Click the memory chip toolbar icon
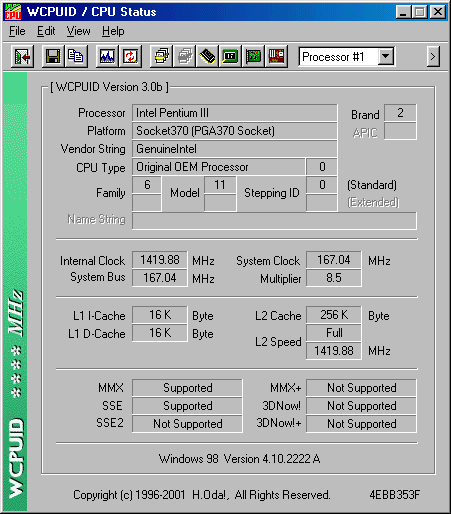451x514 pixels. click(x=207, y=56)
